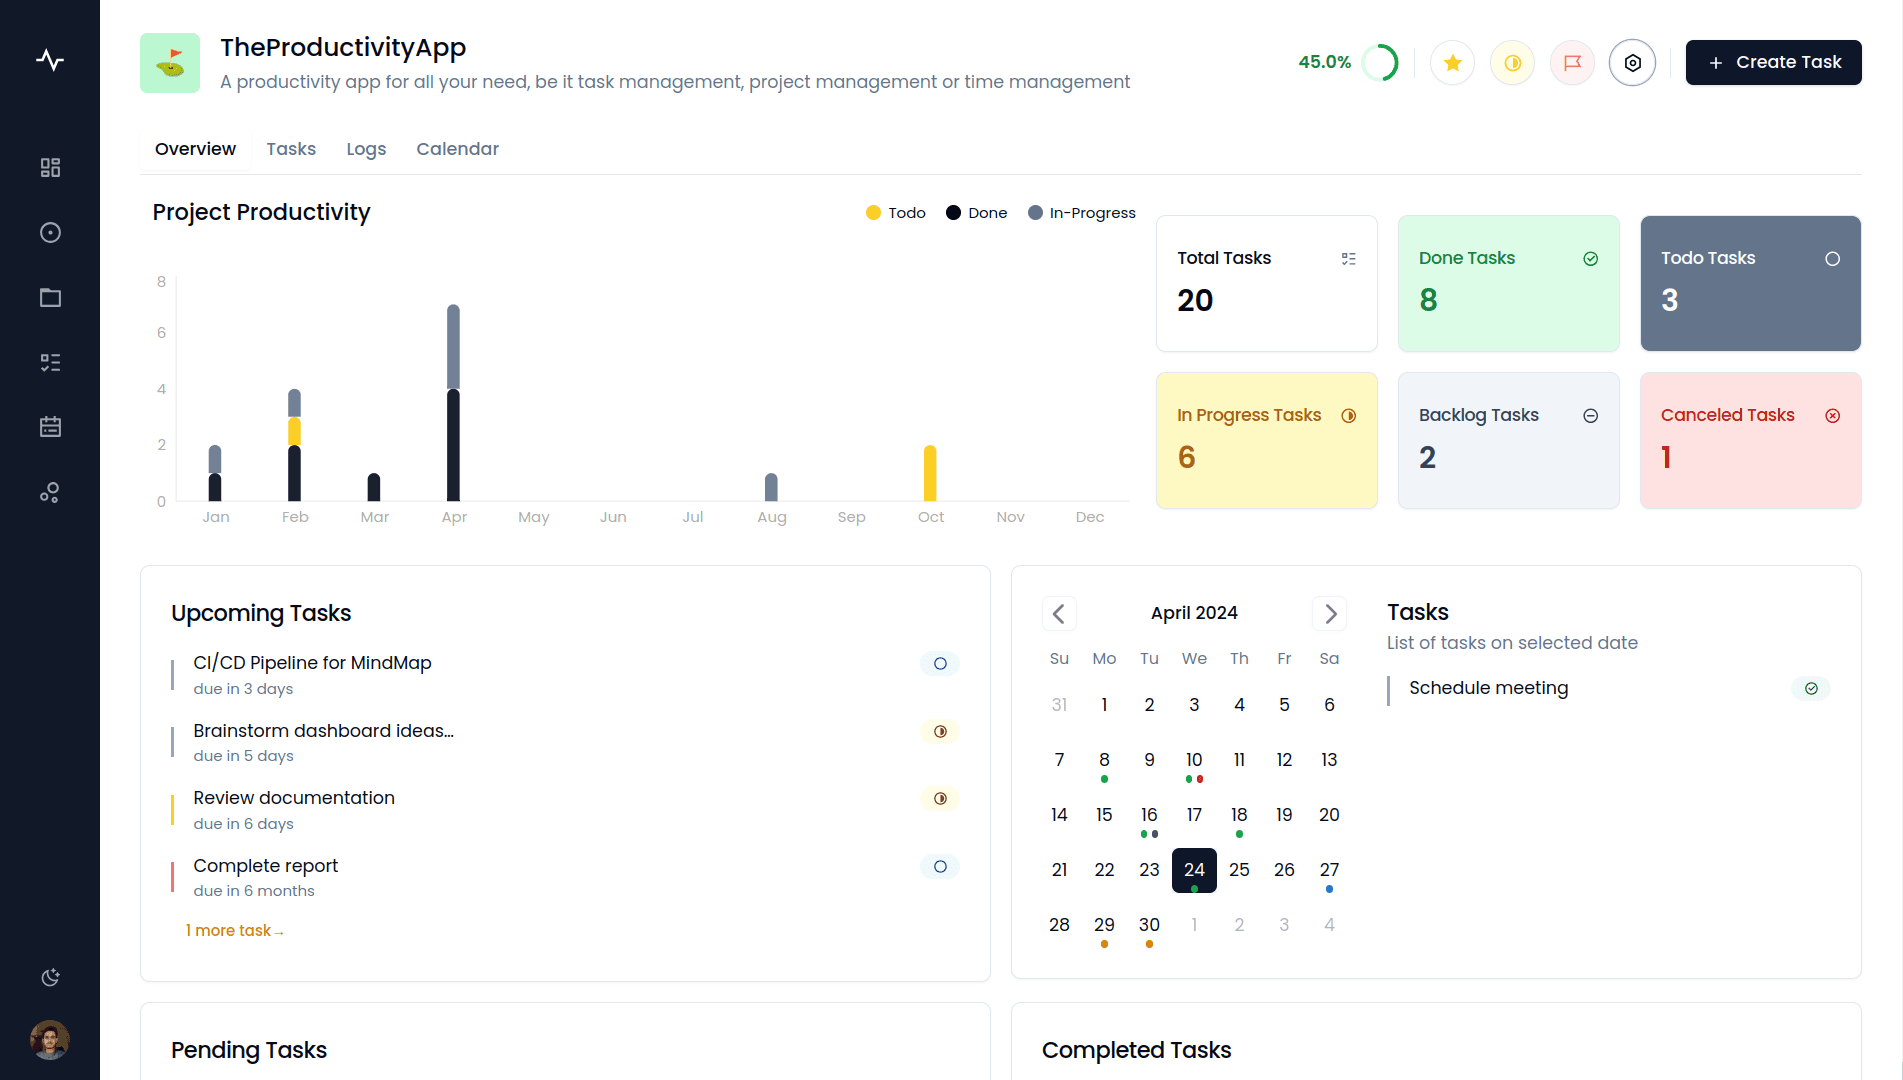Toggle the Done legend in Project Productivity
Screen dimensions: 1903x1080
[976, 212]
